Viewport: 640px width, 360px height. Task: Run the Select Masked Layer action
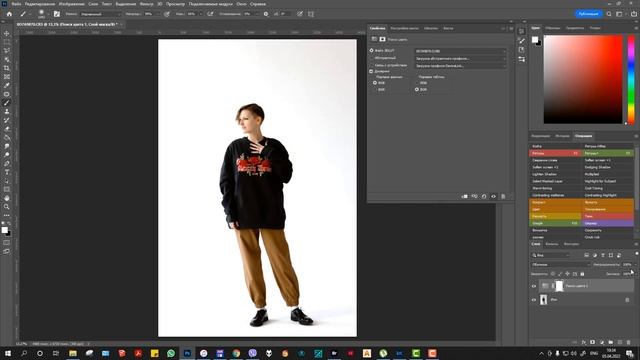coord(556,181)
